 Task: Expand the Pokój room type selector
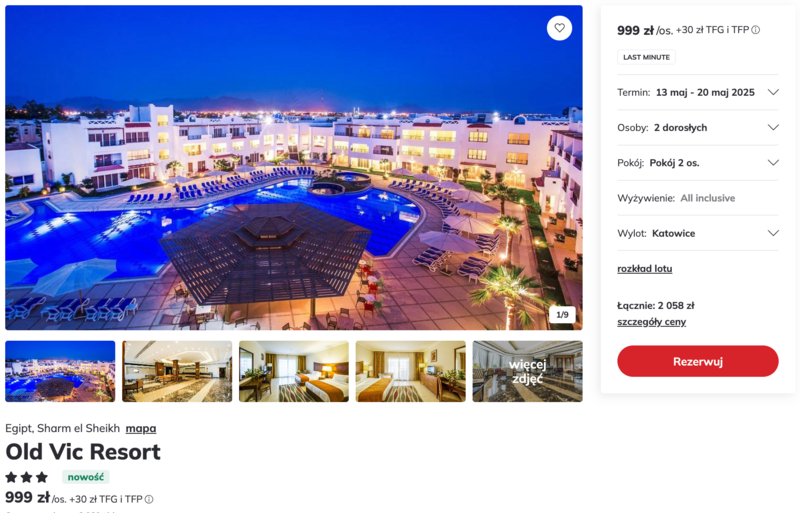point(698,163)
